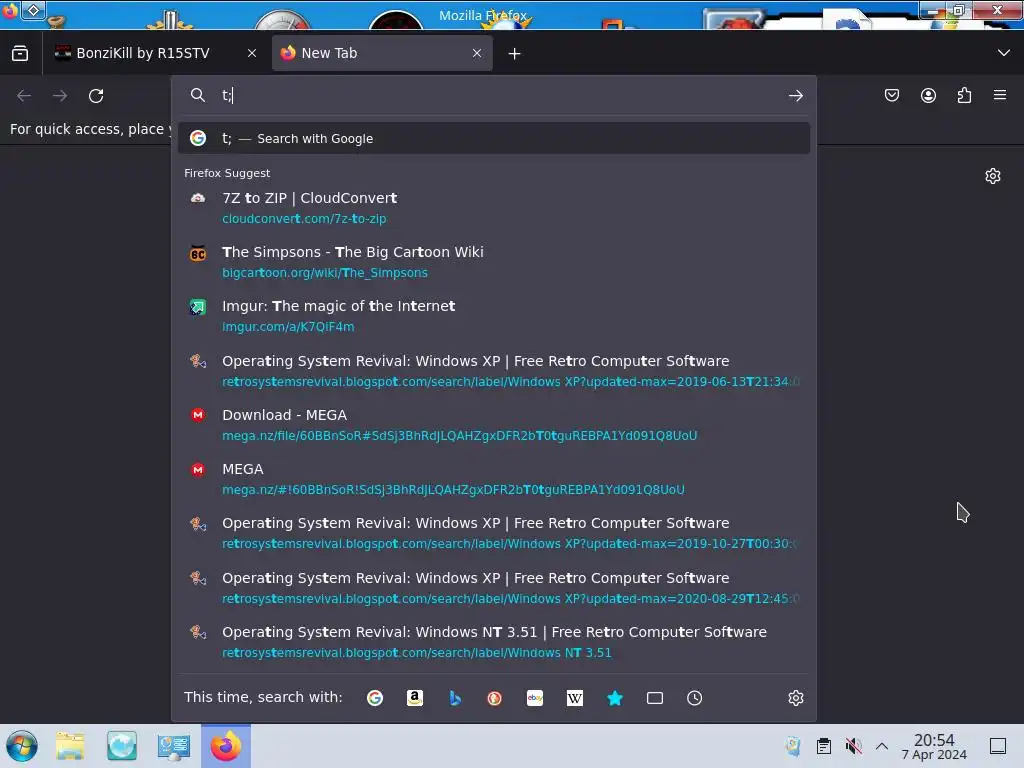Viewport: 1024px width, 768px height.
Task: Click the Firefox taskbar button
Action: (226, 746)
